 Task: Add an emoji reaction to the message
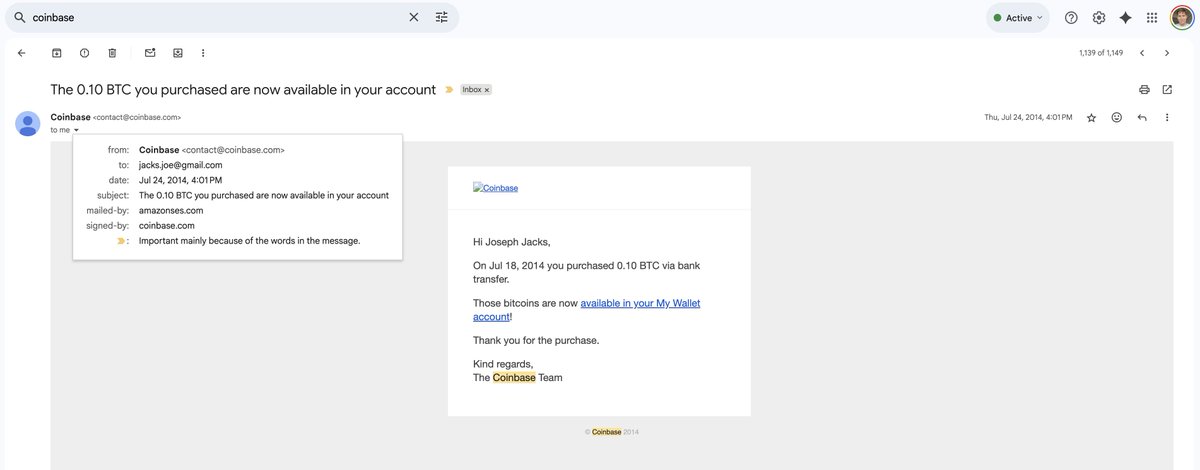tap(1117, 117)
